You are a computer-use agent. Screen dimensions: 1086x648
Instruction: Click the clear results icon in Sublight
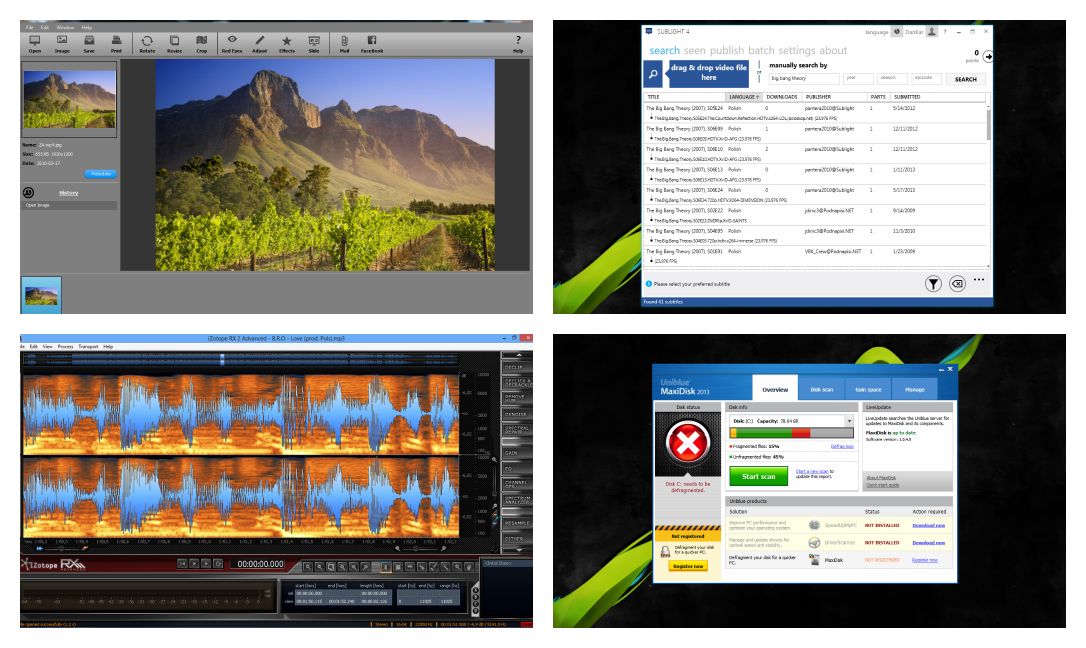click(956, 283)
